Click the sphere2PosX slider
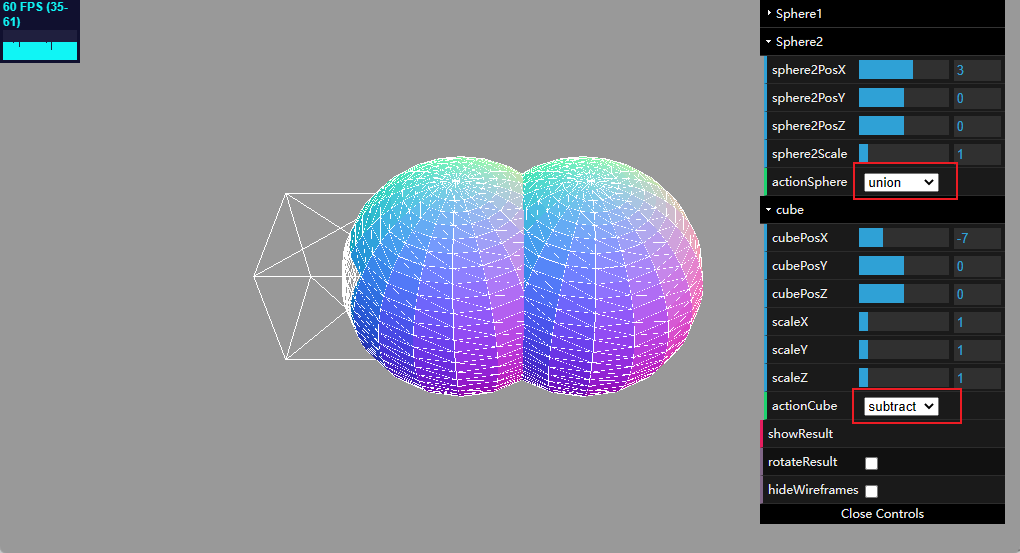1020x553 pixels. click(903, 70)
